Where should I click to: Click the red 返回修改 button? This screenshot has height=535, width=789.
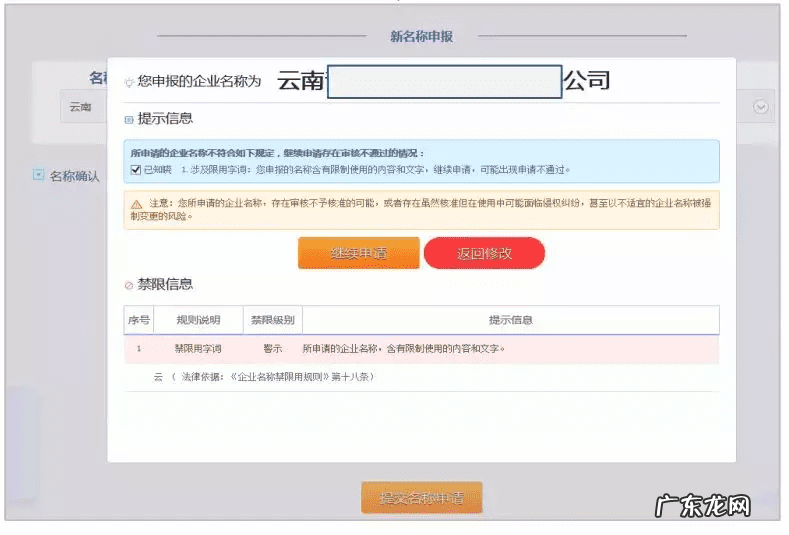coord(486,254)
